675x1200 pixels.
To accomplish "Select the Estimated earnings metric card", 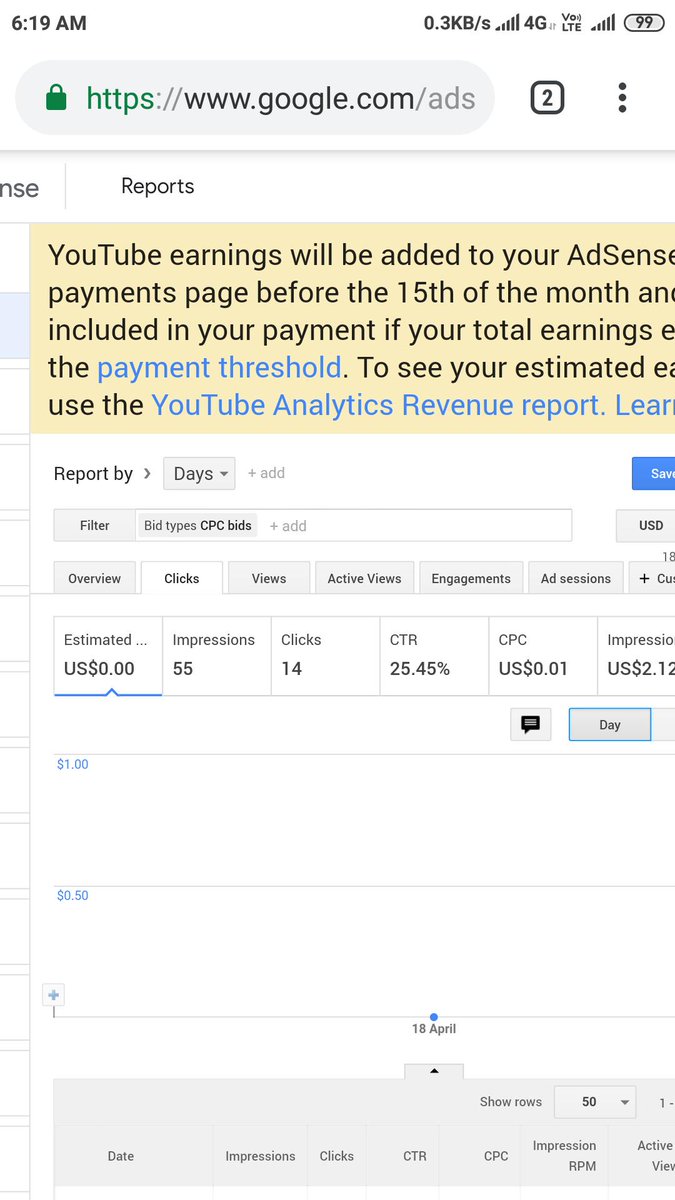I will (108, 655).
